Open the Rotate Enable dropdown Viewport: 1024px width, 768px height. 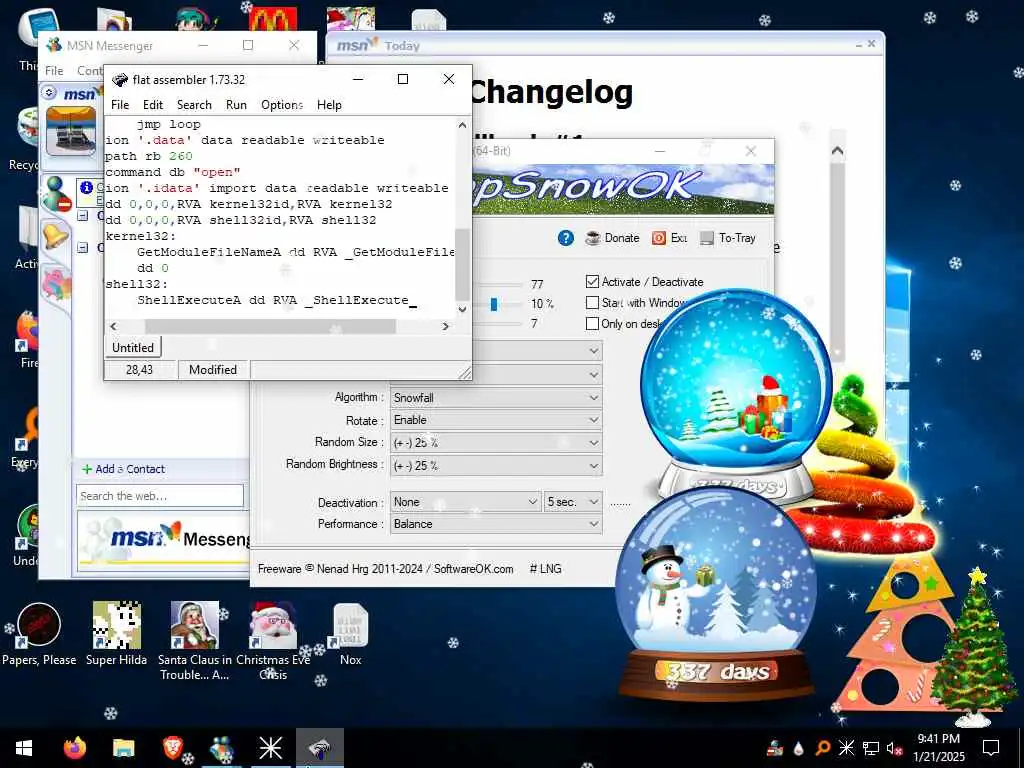point(496,420)
